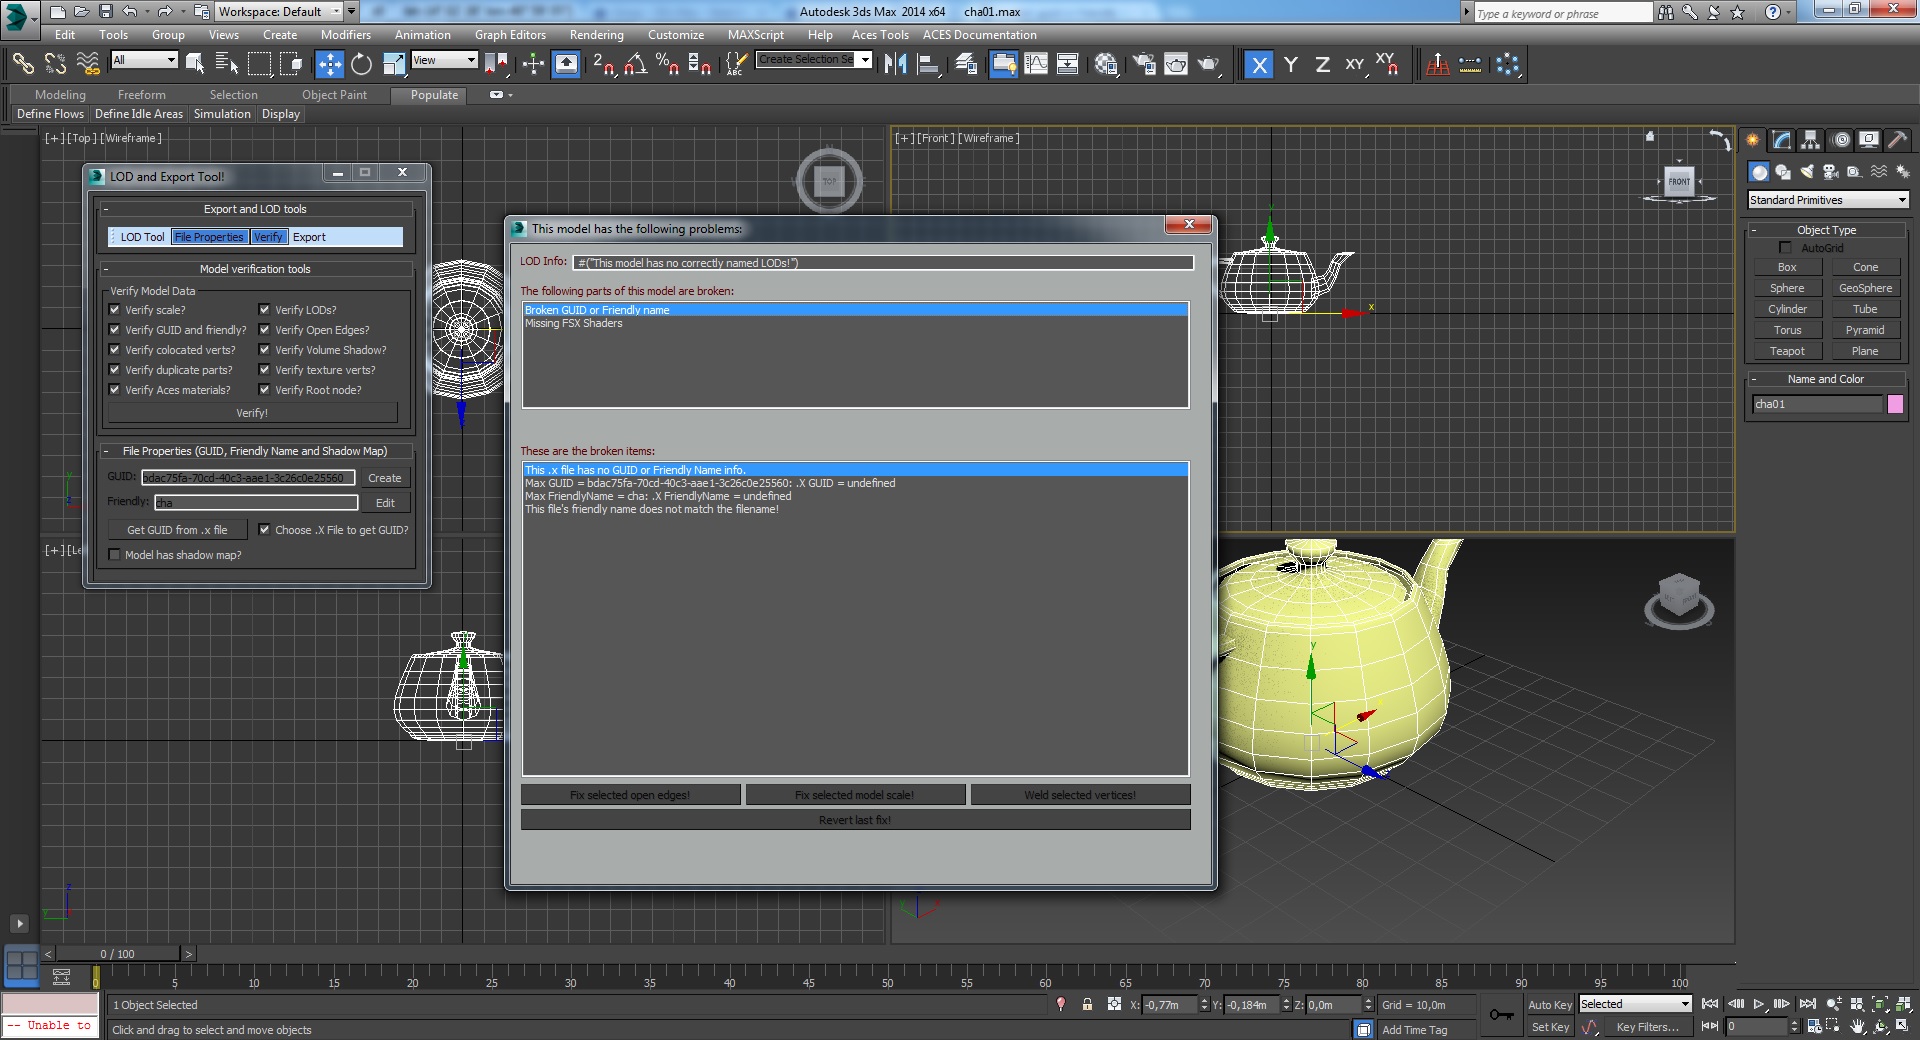
Task: Click the Mirror tool icon
Action: [x=895, y=64]
